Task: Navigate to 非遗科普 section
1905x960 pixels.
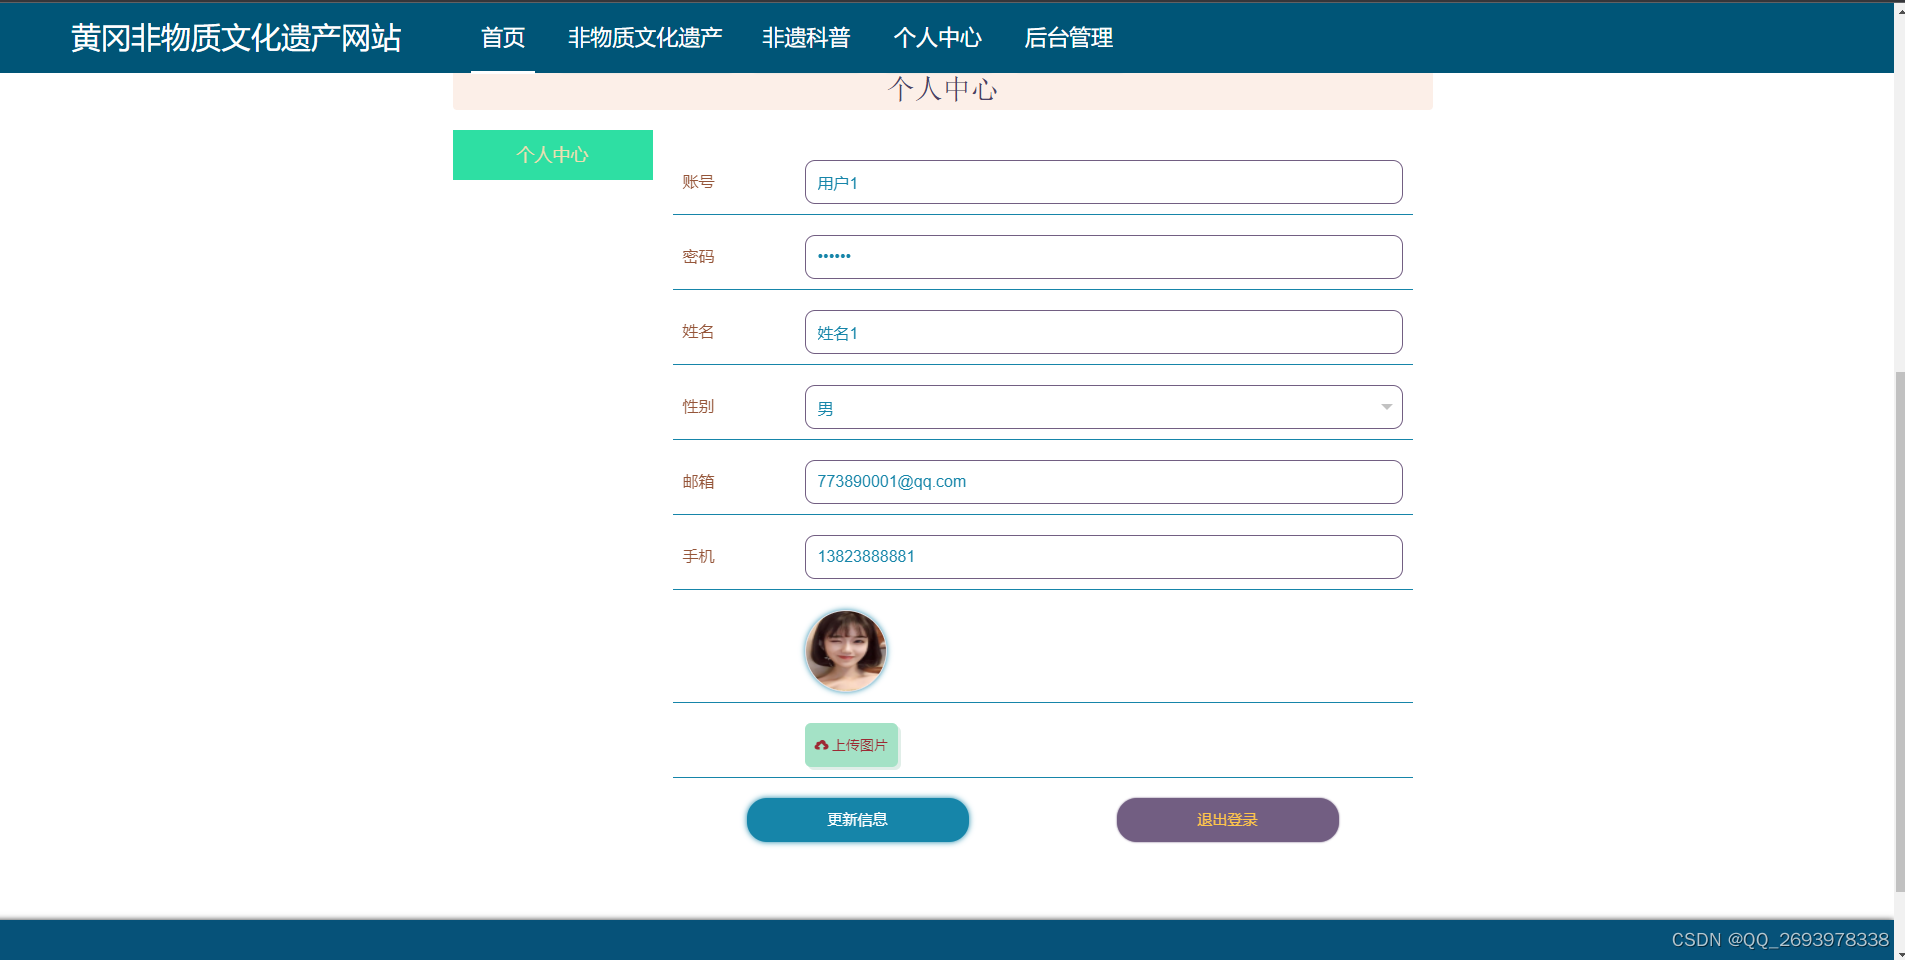Action: click(x=807, y=38)
